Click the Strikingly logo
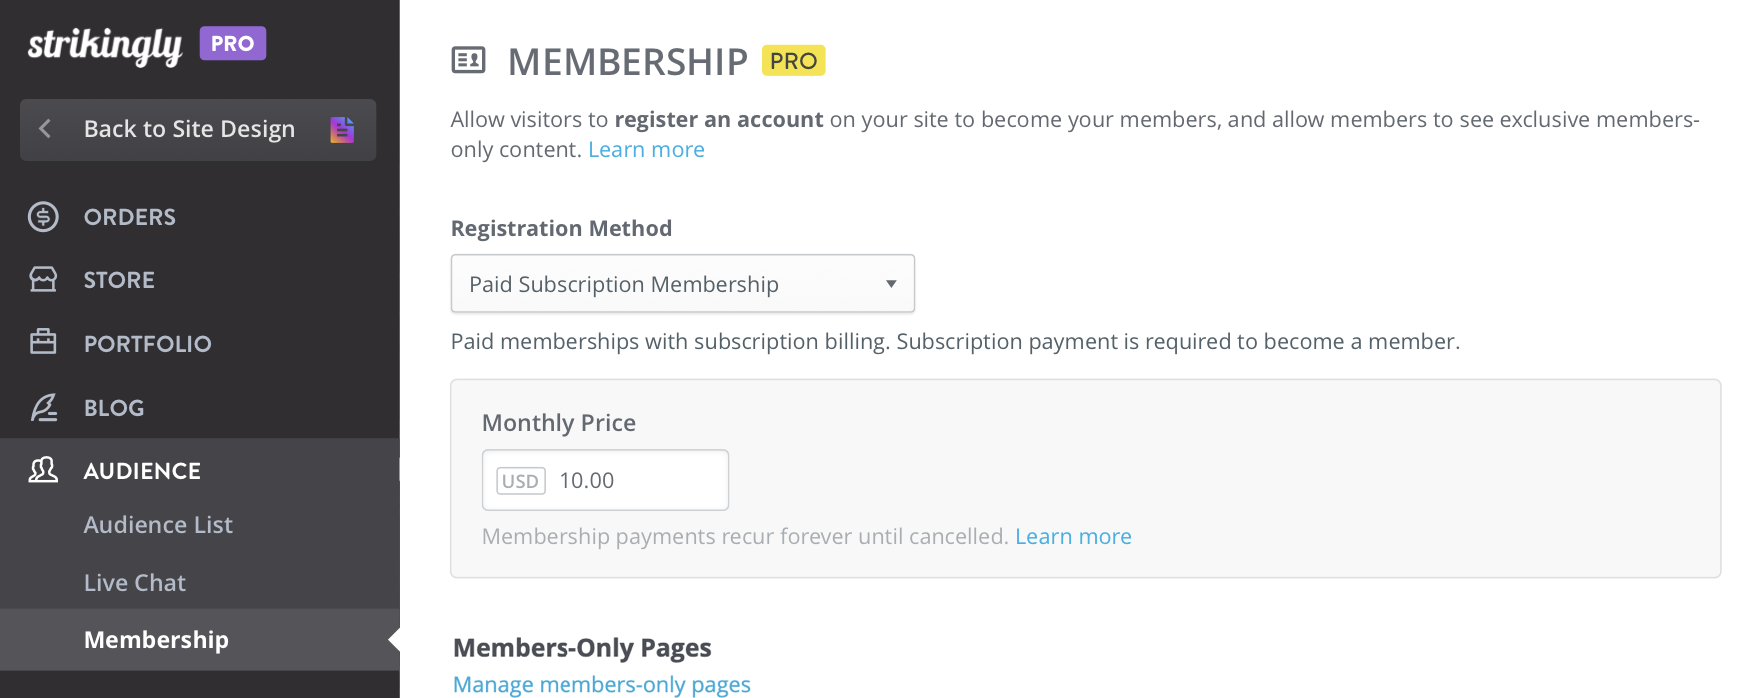1762x698 pixels. click(105, 45)
